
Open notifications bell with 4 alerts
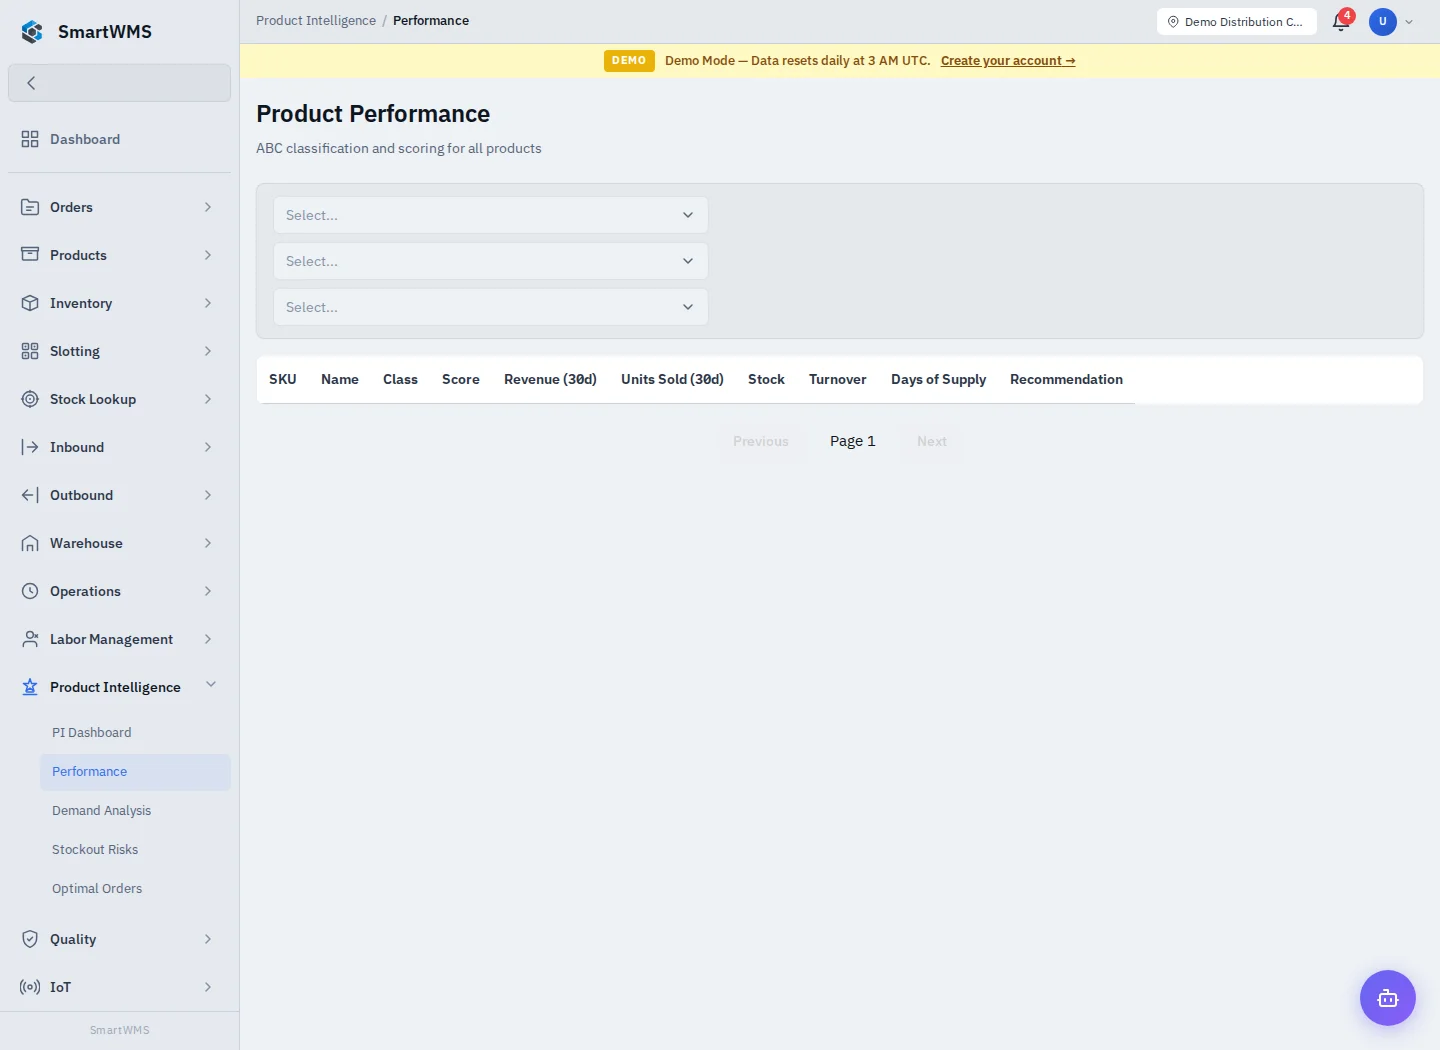[1342, 21]
